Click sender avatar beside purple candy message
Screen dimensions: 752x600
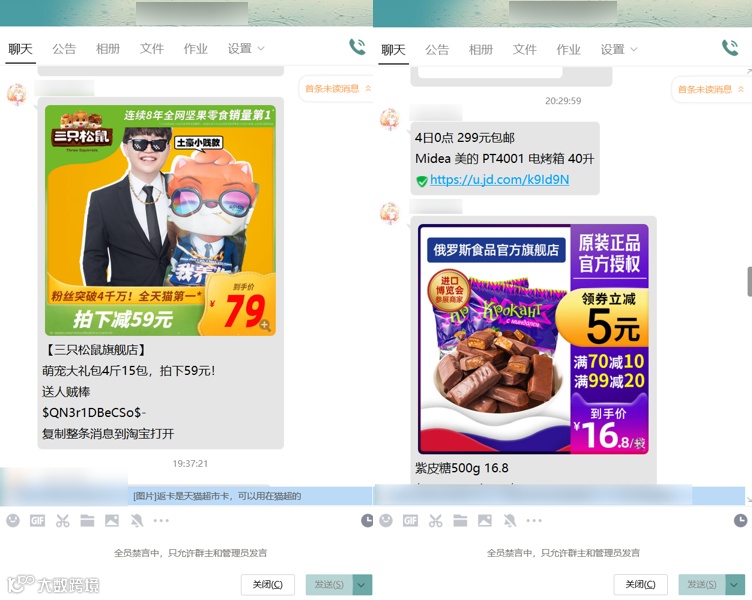[390, 213]
